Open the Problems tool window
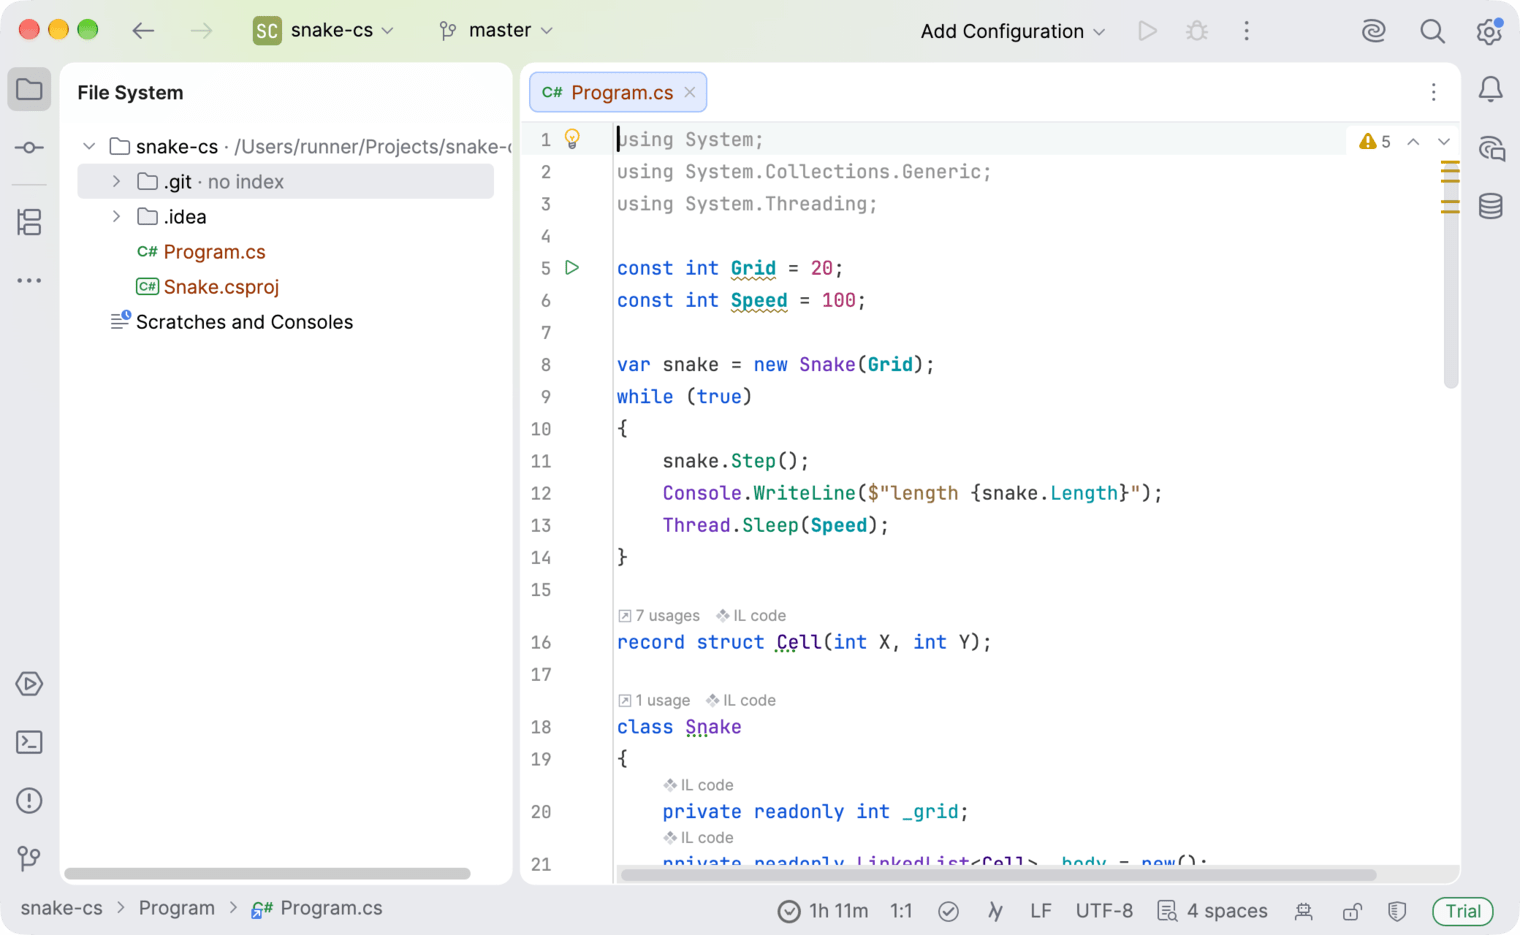The image size is (1520, 935). [29, 801]
